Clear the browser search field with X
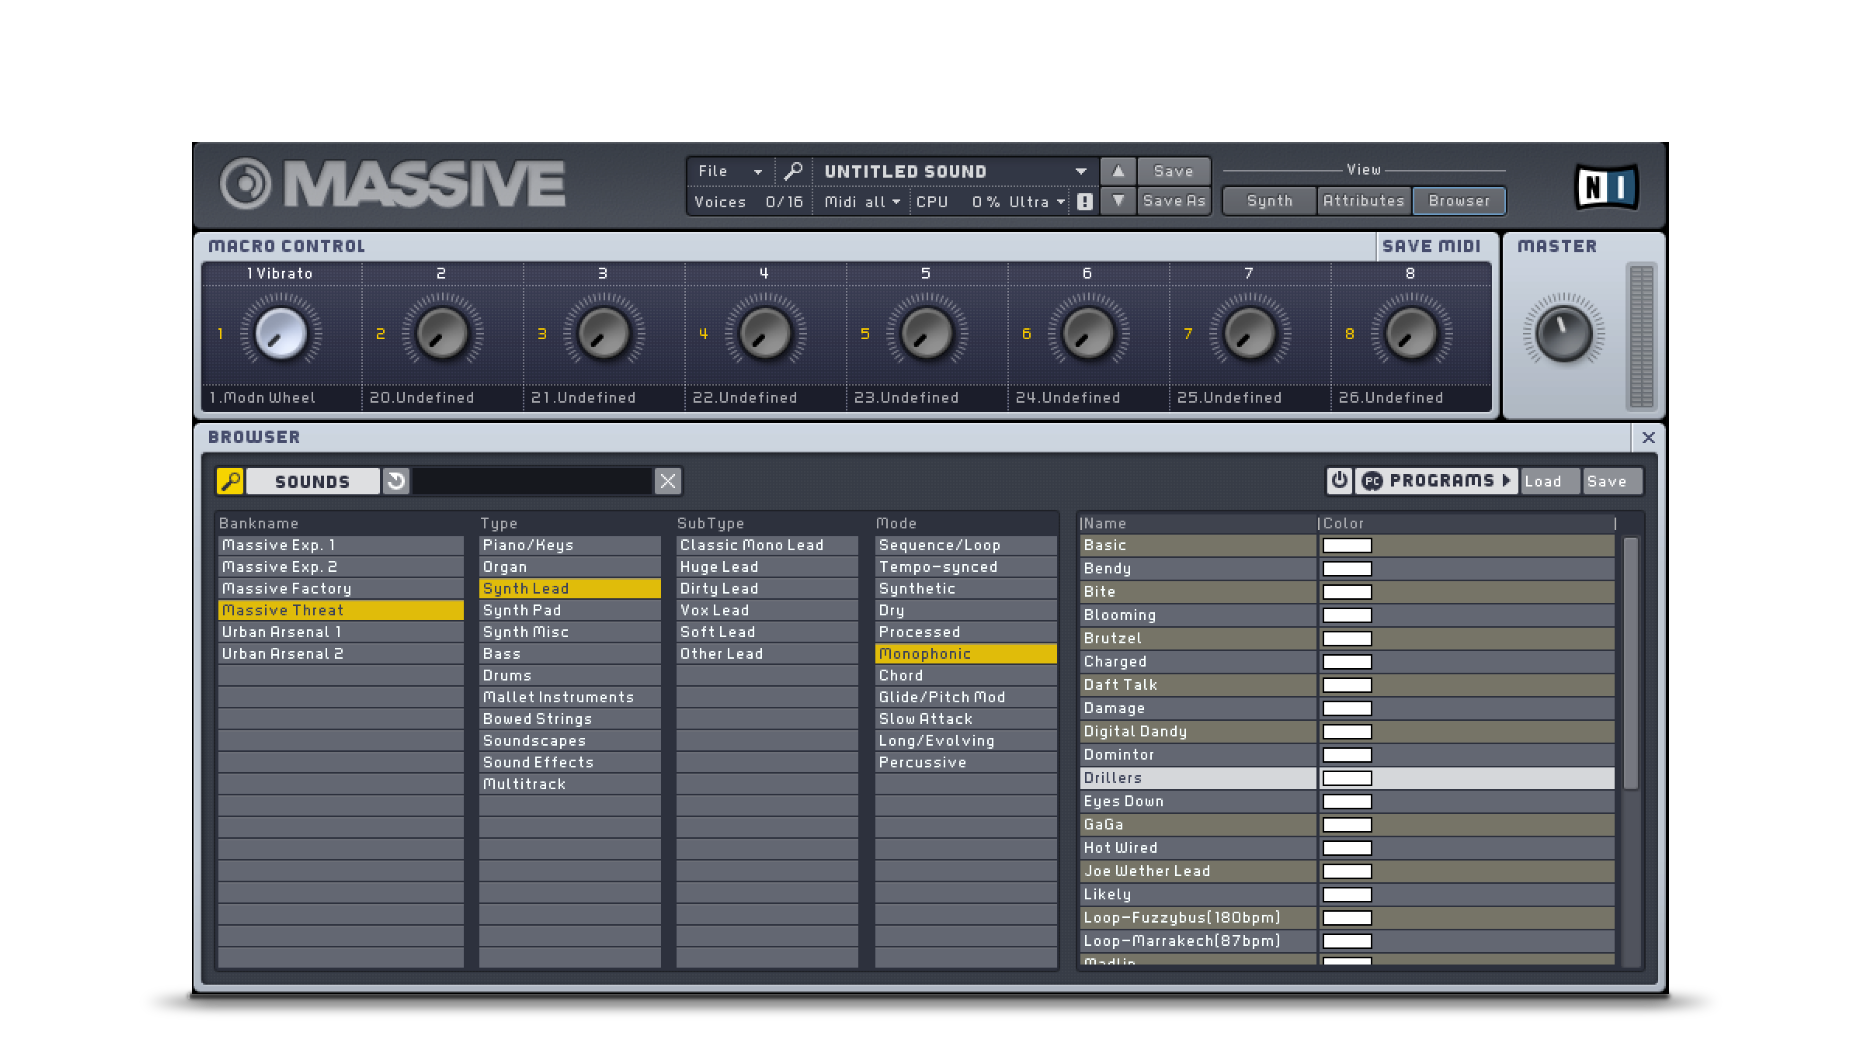The width and height of the screenshot is (1860, 1060). tap(668, 481)
